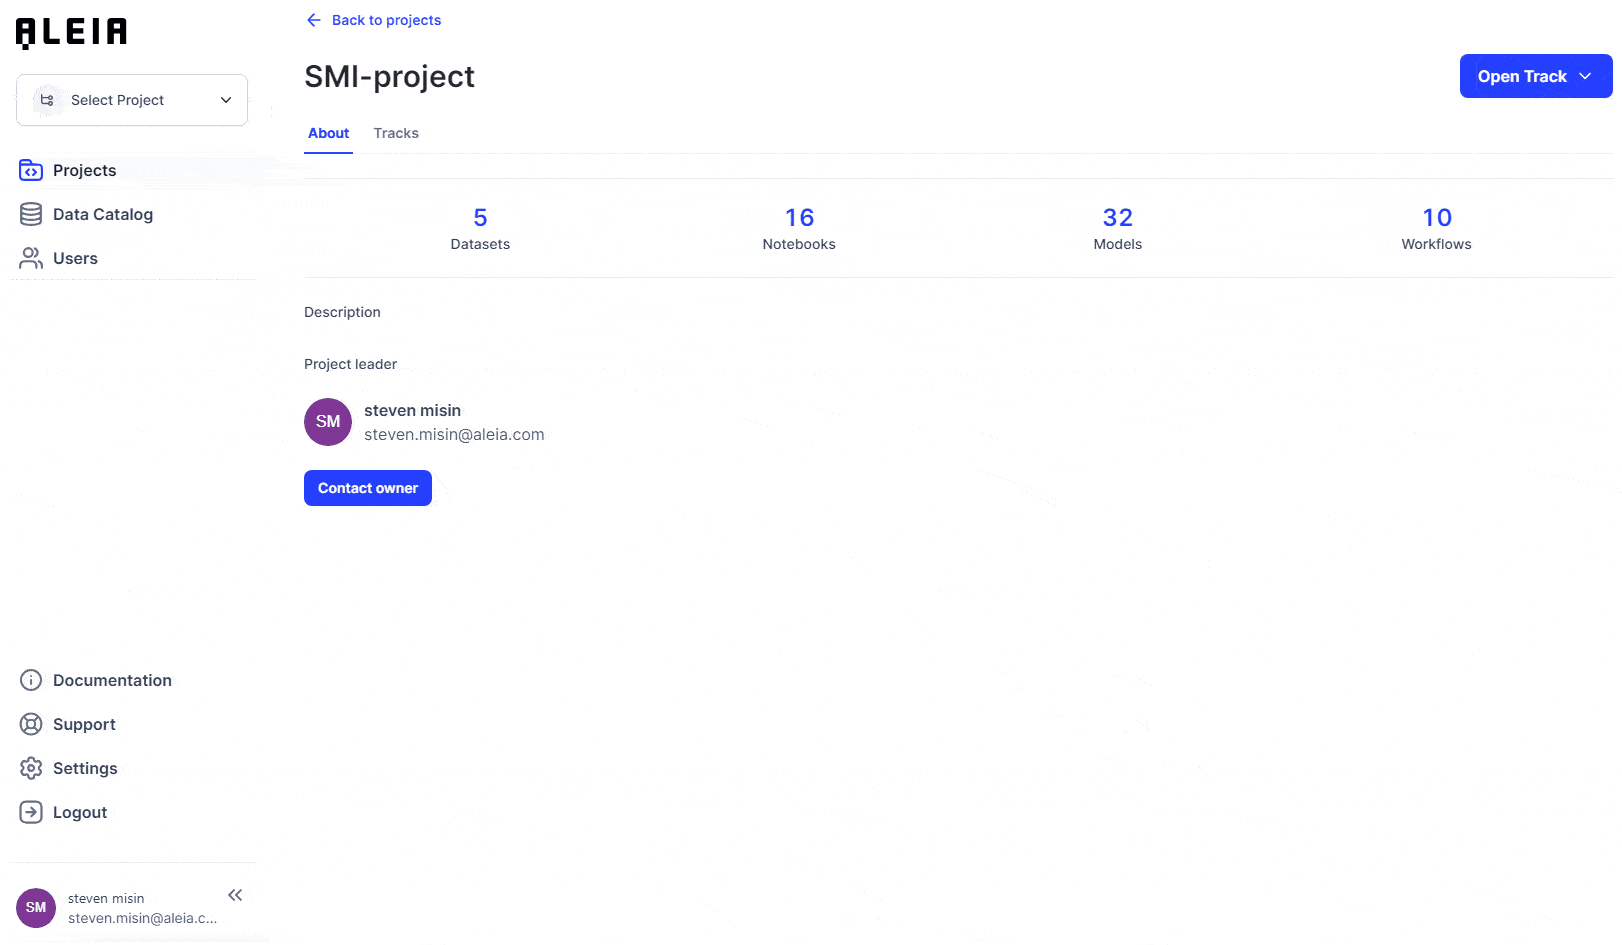Click steven misin's profile avatar at bottom left
The image size is (1622, 945).
36,907
